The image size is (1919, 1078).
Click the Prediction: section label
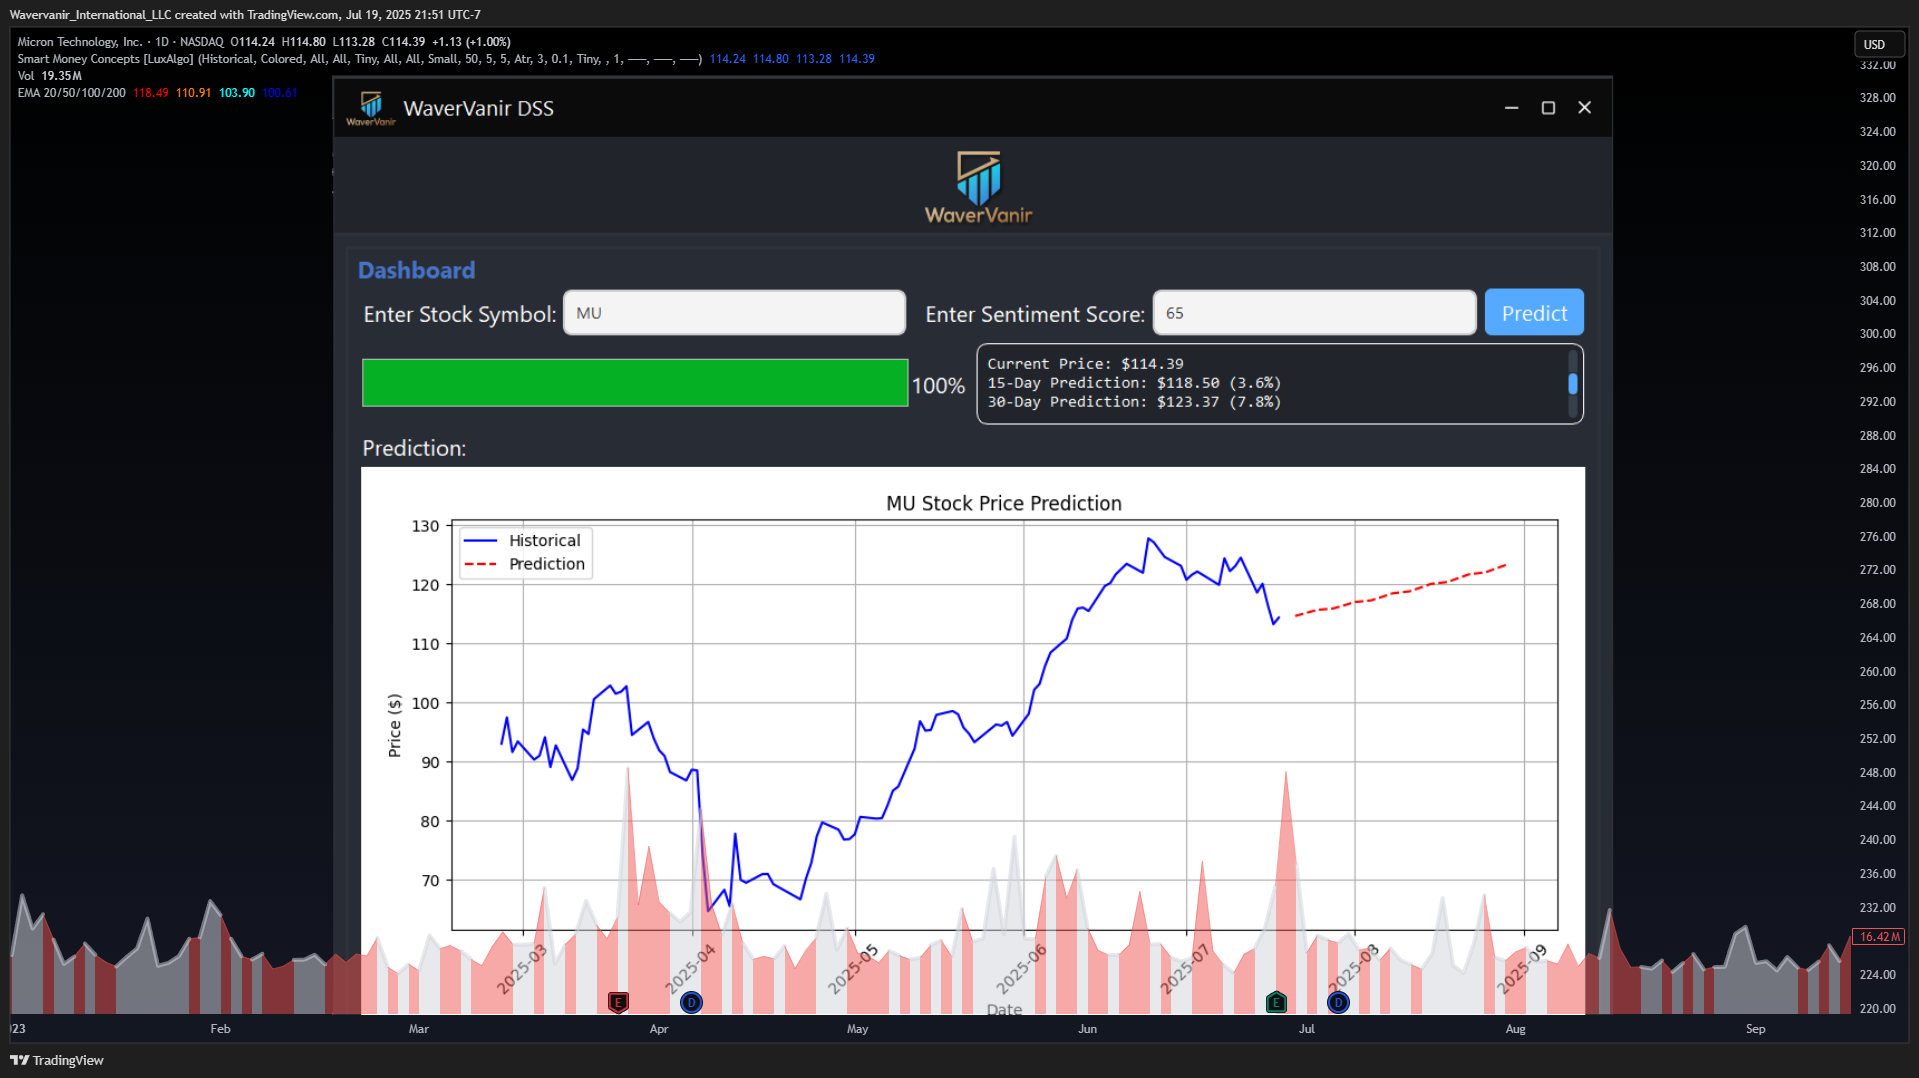tap(414, 448)
